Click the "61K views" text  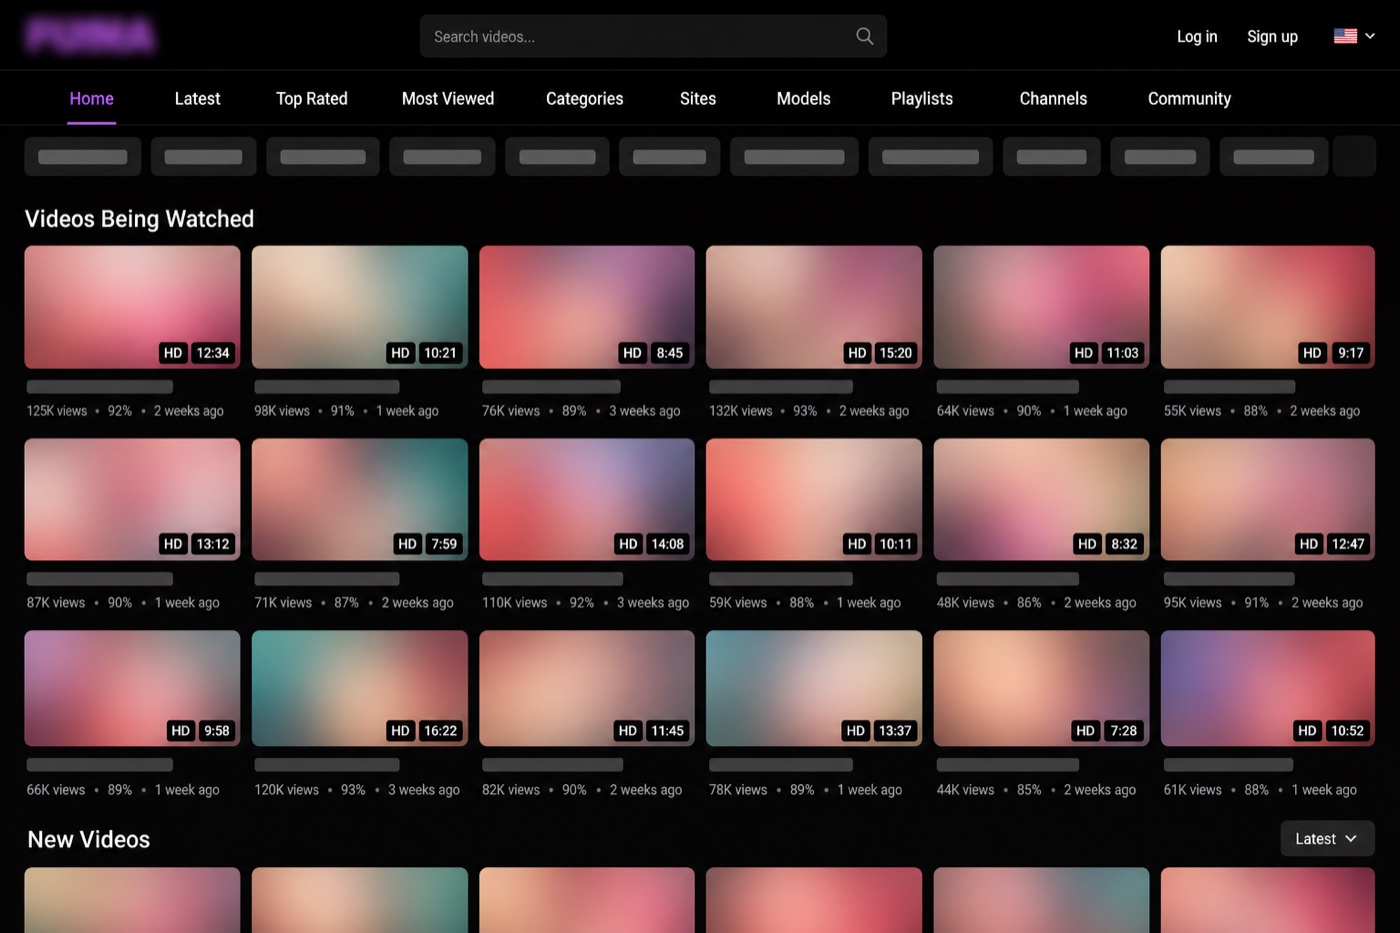pyautogui.click(x=1193, y=790)
